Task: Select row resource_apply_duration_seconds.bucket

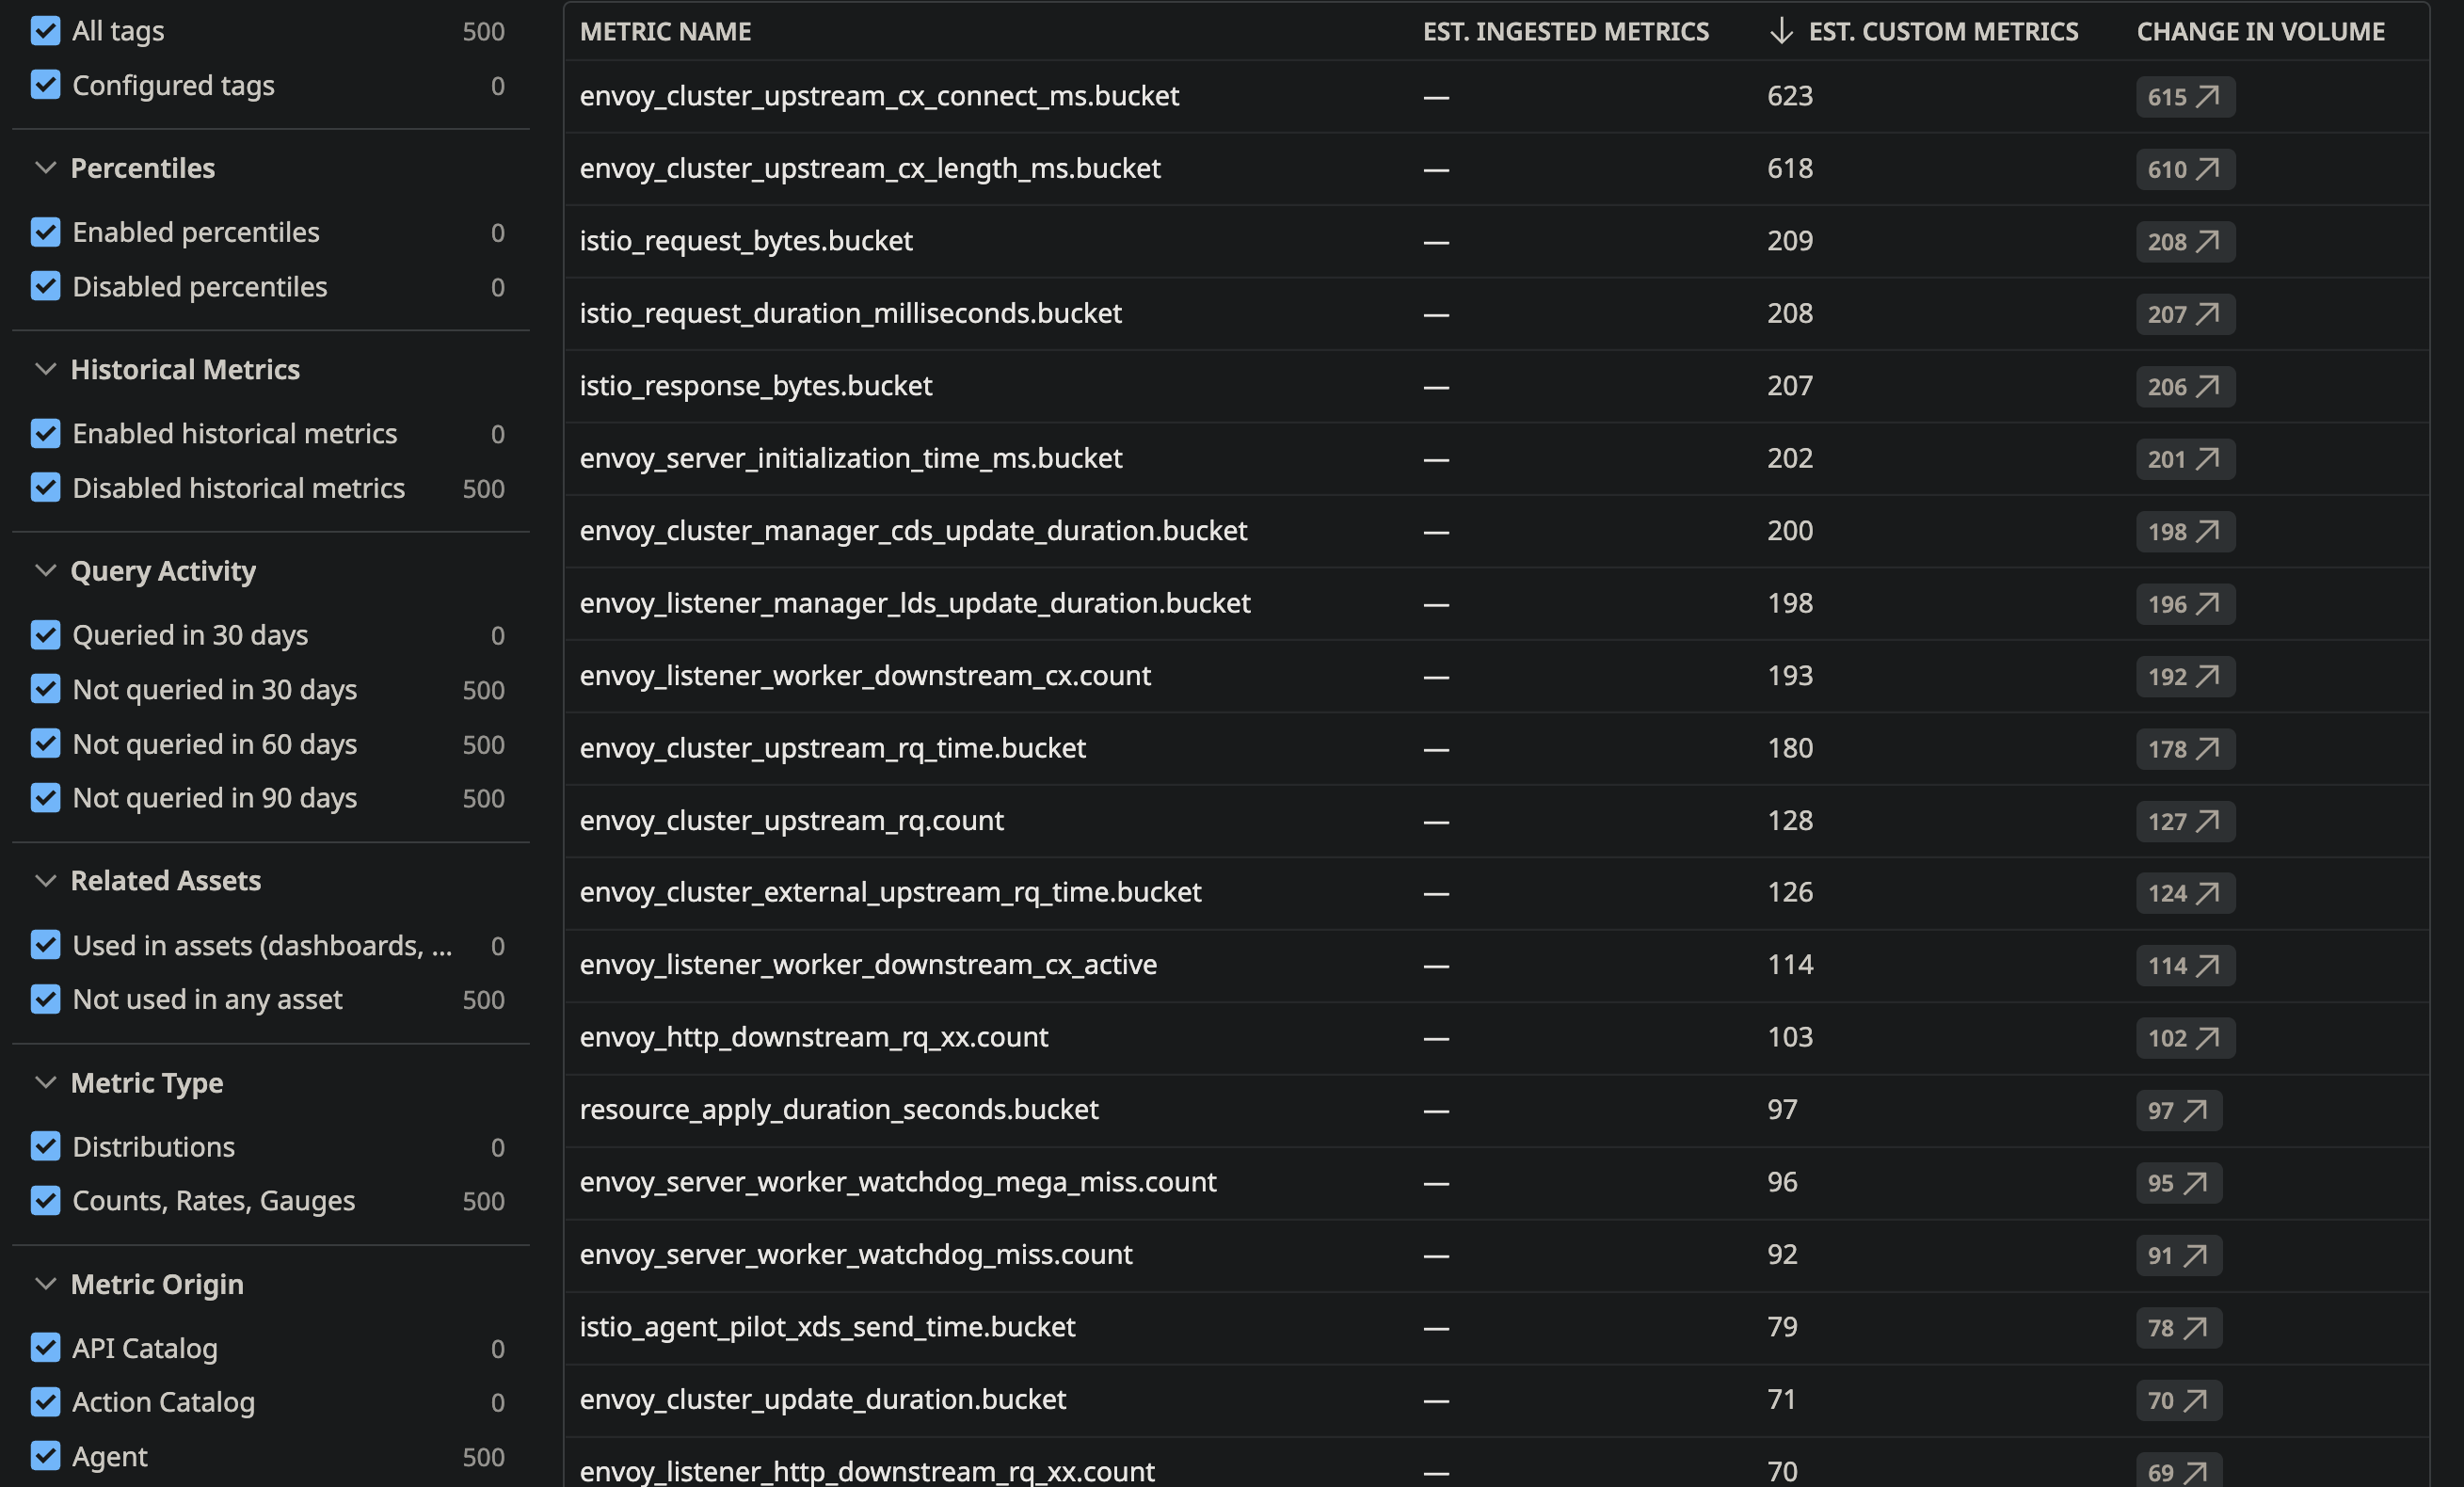Action: (x=1496, y=1110)
